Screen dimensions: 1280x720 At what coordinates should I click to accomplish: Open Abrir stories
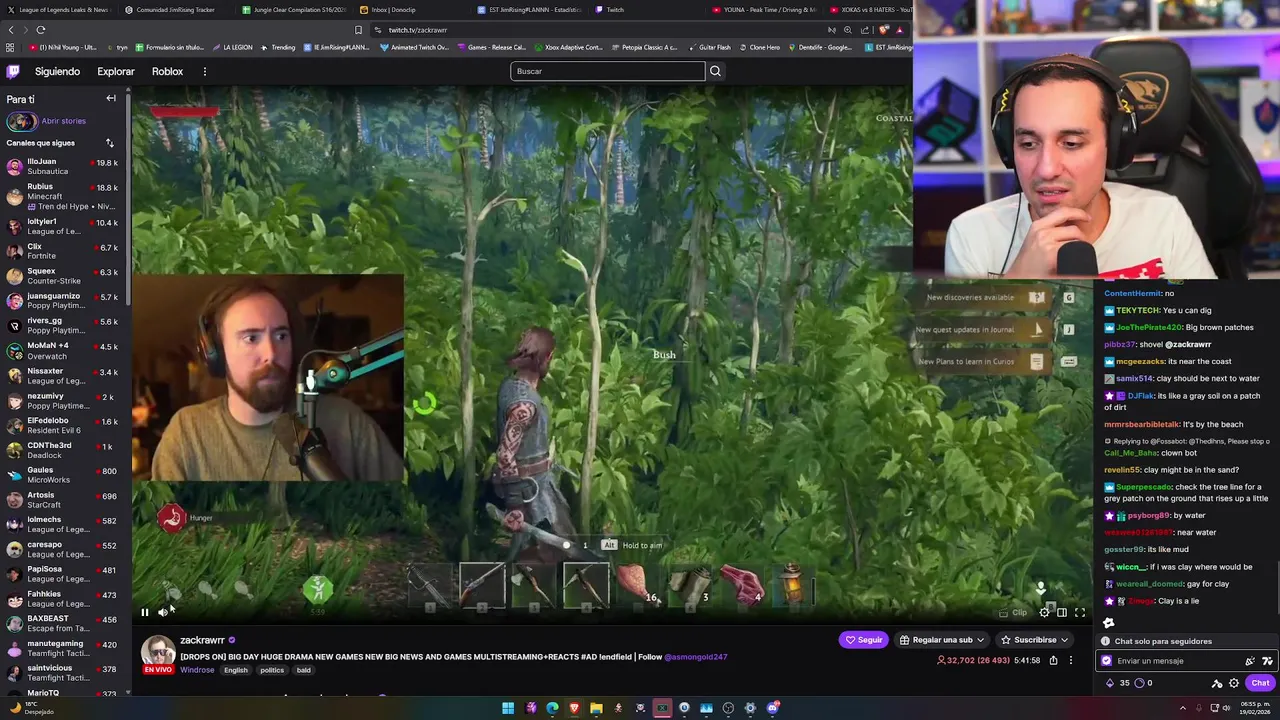pos(46,121)
